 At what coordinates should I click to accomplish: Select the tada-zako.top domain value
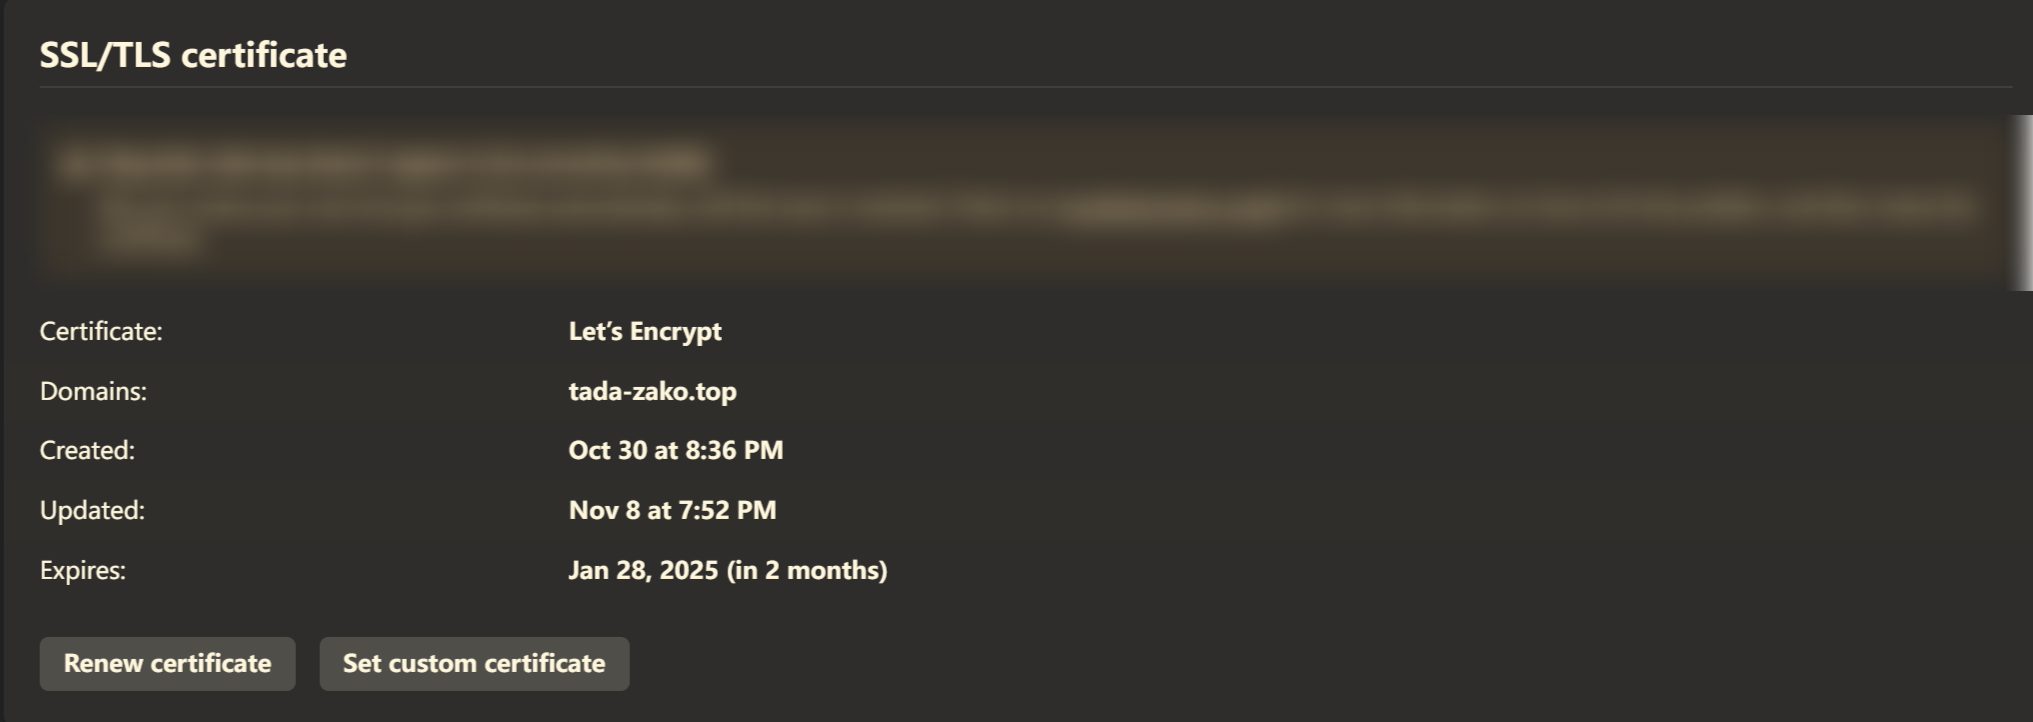(652, 391)
